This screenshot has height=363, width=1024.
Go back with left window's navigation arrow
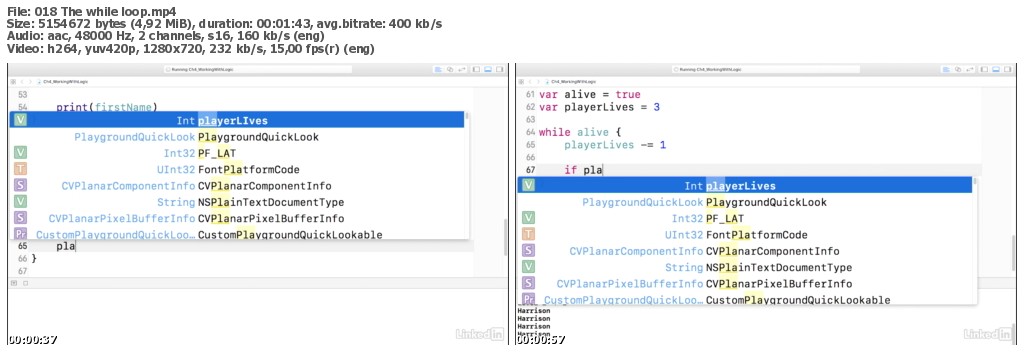[22, 82]
